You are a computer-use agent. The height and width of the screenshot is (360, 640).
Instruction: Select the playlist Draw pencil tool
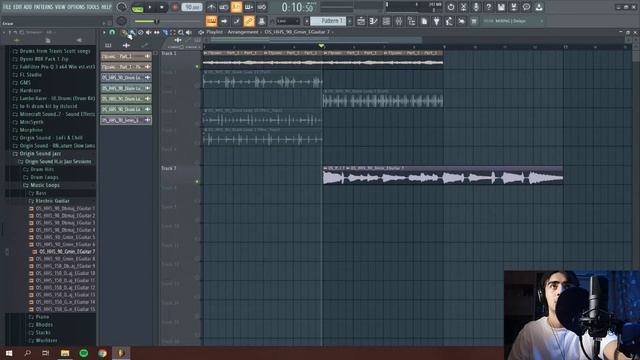tap(124, 32)
